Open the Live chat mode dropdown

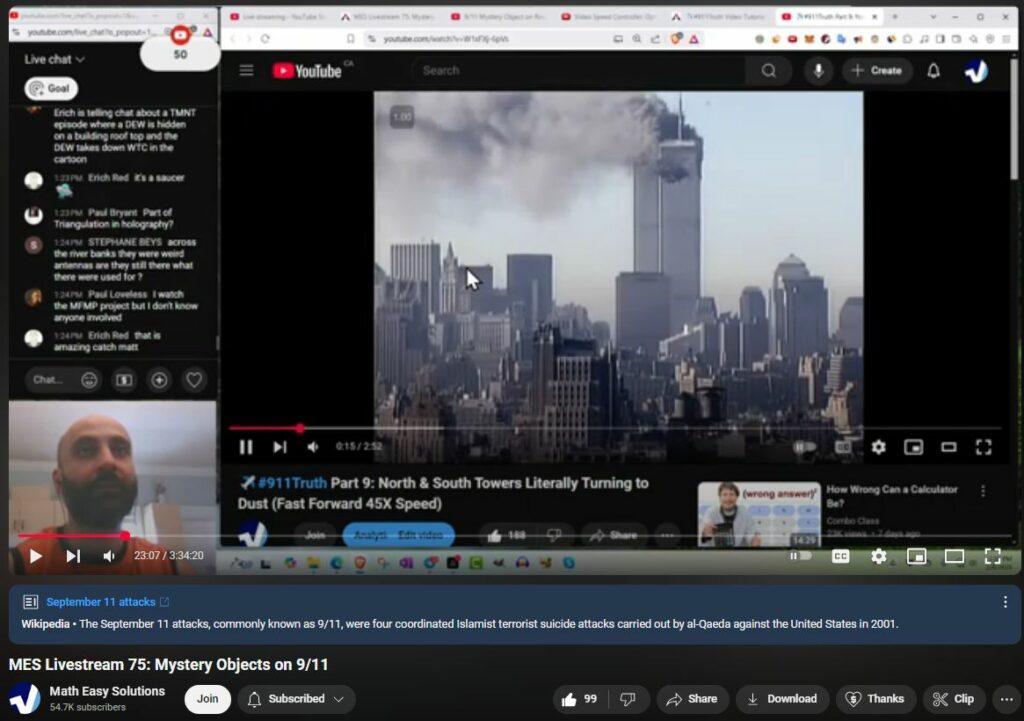55,60
